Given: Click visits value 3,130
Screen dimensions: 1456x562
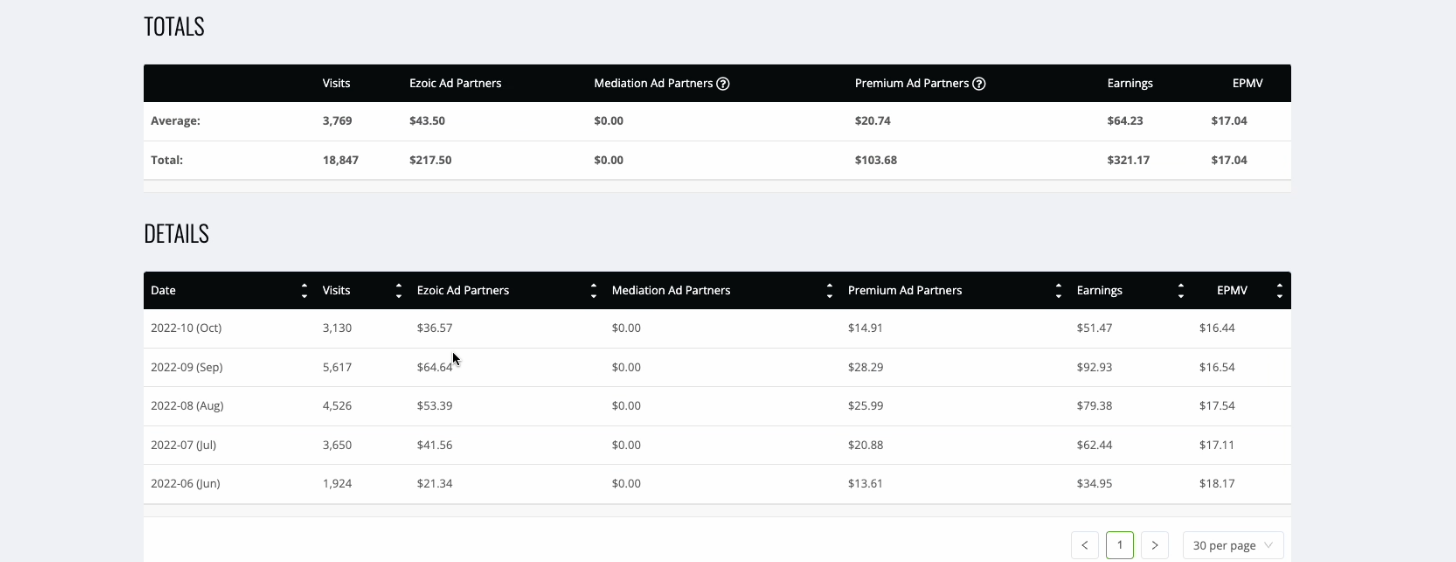Looking at the screenshot, I should click(337, 328).
